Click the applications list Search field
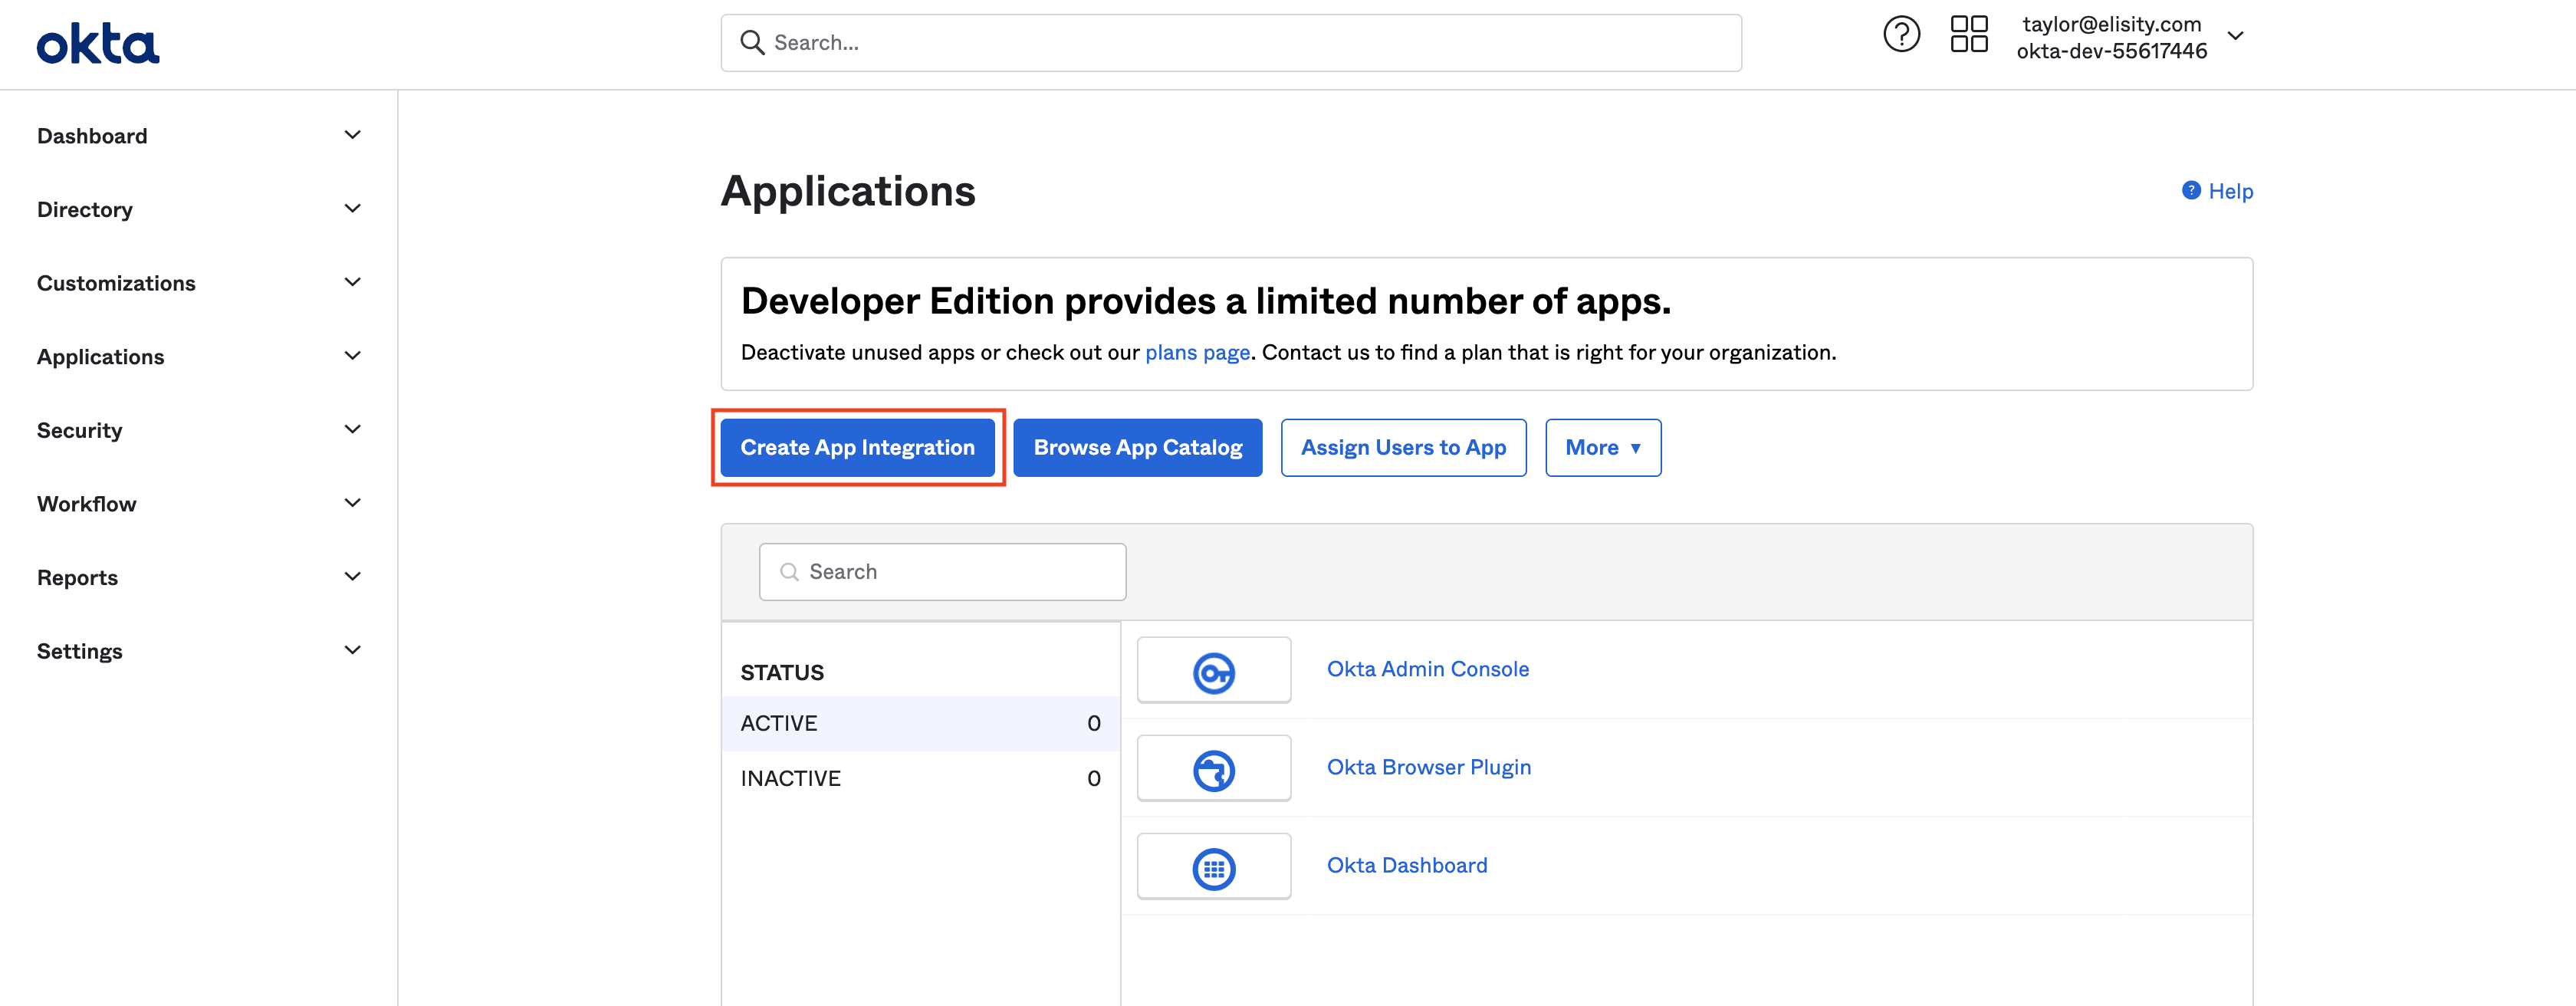 click(942, 571)
